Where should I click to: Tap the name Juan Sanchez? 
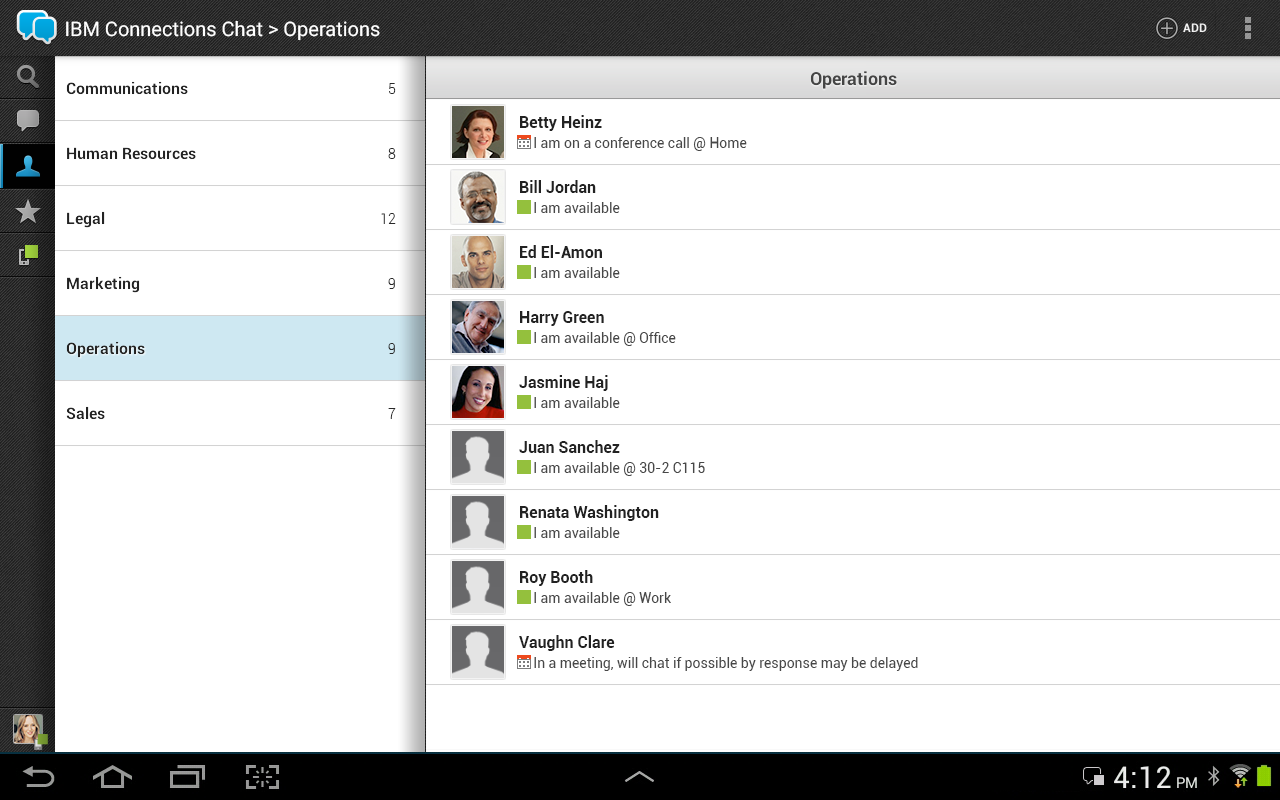(x=569, y=447)
